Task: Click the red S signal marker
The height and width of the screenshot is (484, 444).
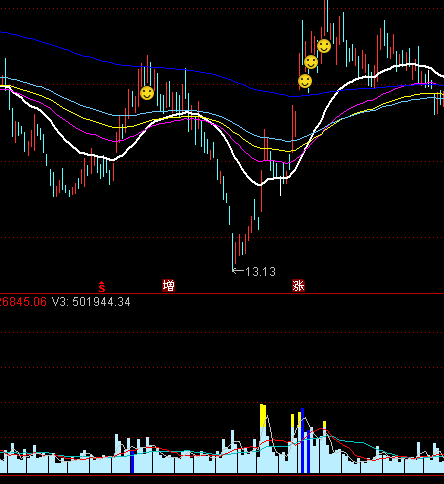Action: tap(102, 286)
